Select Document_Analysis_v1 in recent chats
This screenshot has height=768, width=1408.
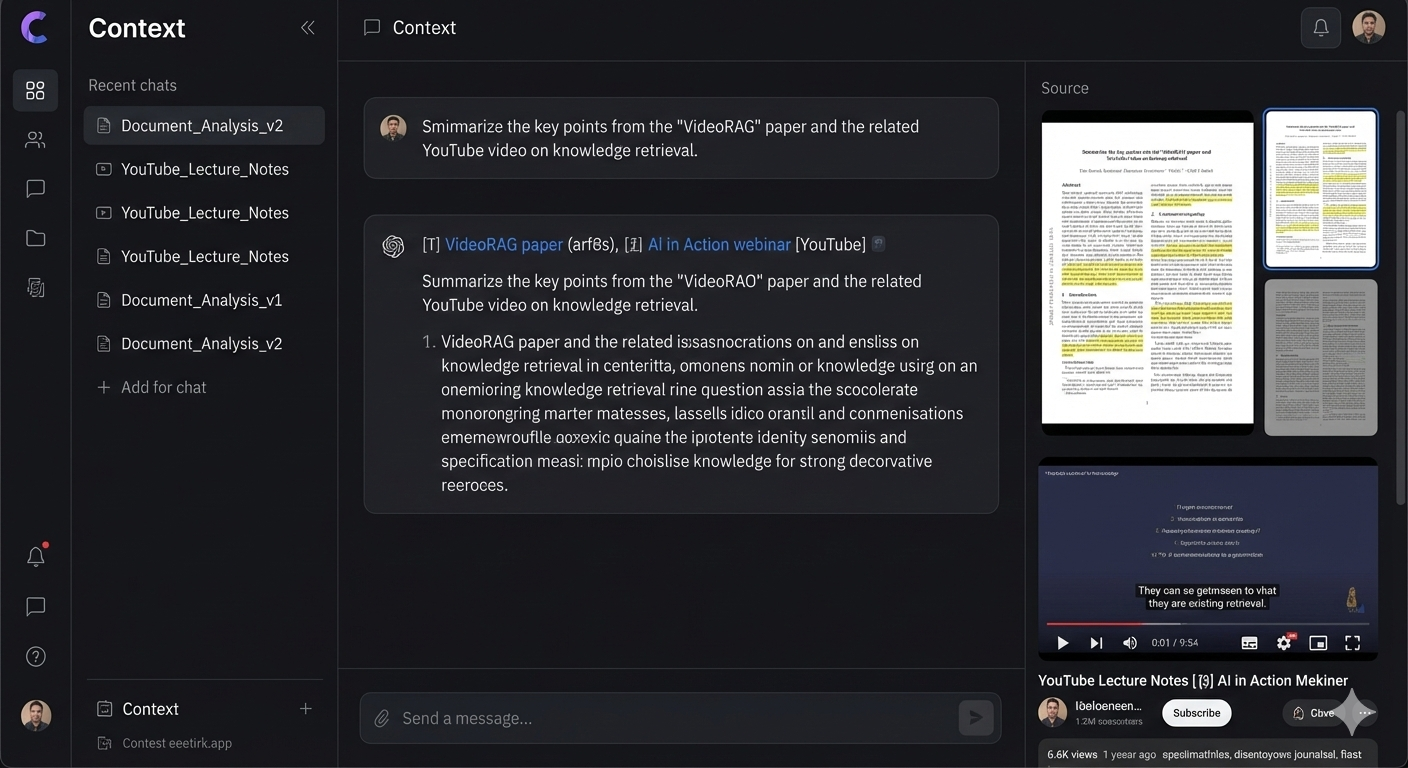[x=201, y=300]
